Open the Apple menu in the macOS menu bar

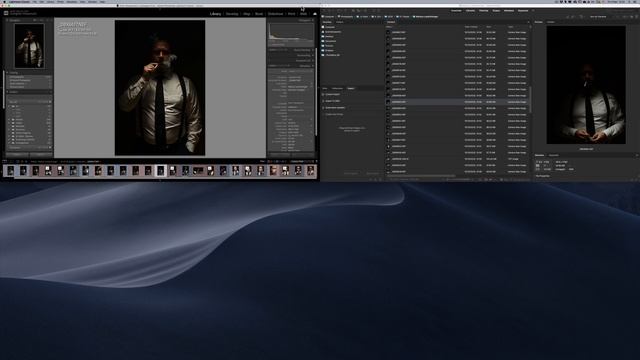tap(3, 2)
